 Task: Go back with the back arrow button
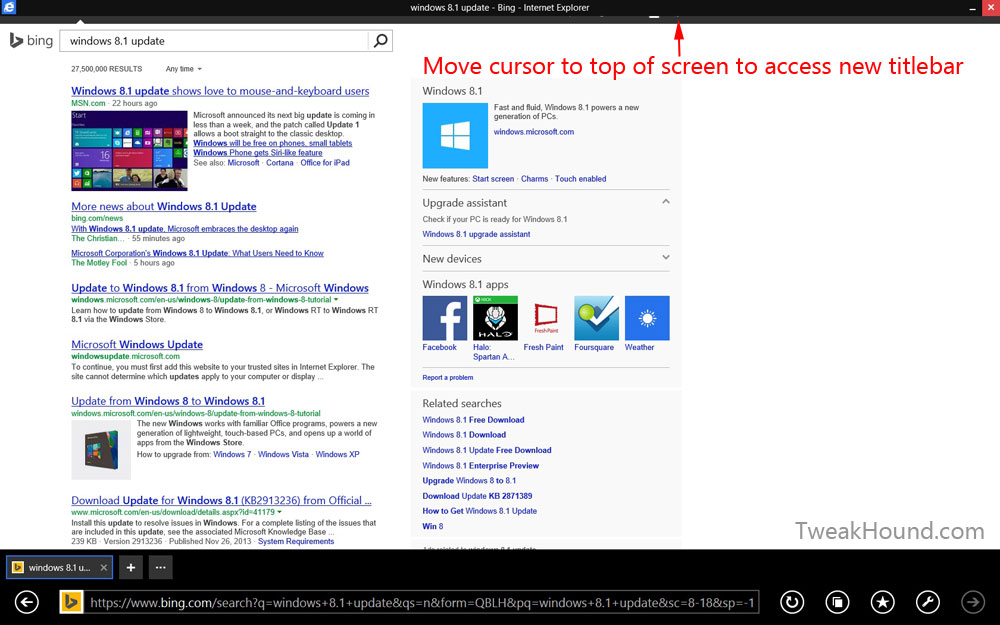coord(27,602)
